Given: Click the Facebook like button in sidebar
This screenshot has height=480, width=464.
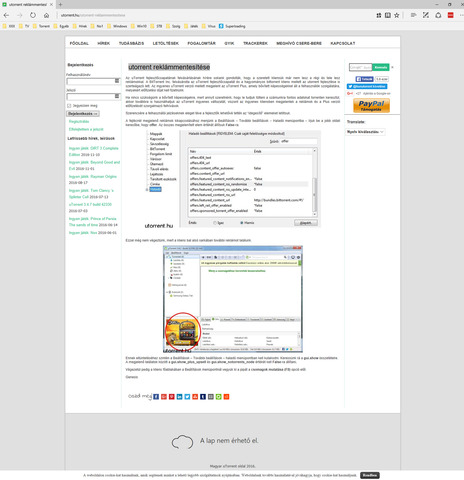Looking at the screenshot, I should pos(364,79).
